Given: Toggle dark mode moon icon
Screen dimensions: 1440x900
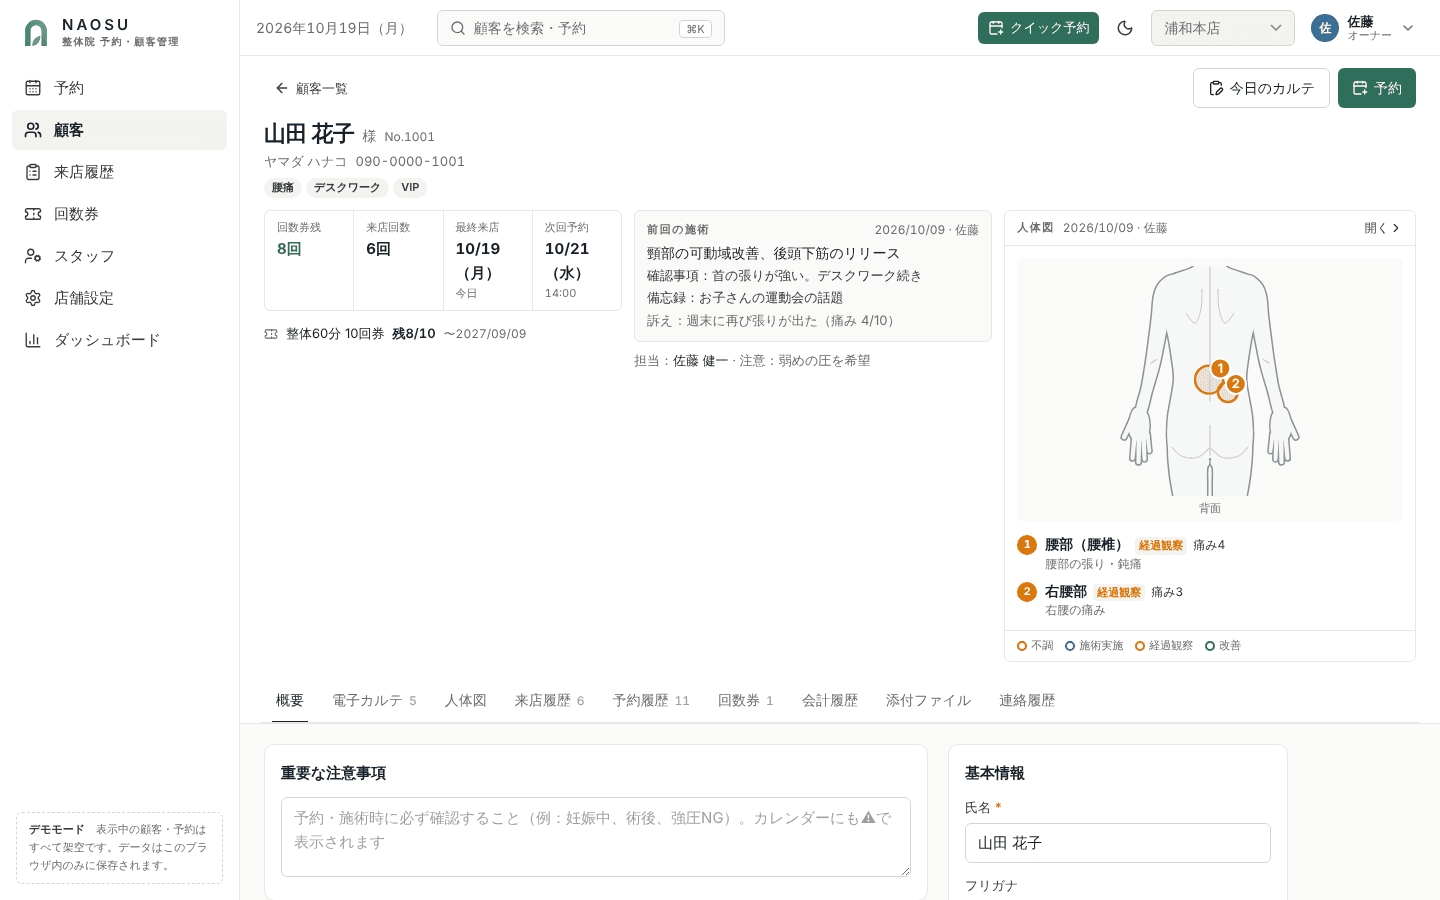Looking at the screenshot, I should (x=1125, y=28).
